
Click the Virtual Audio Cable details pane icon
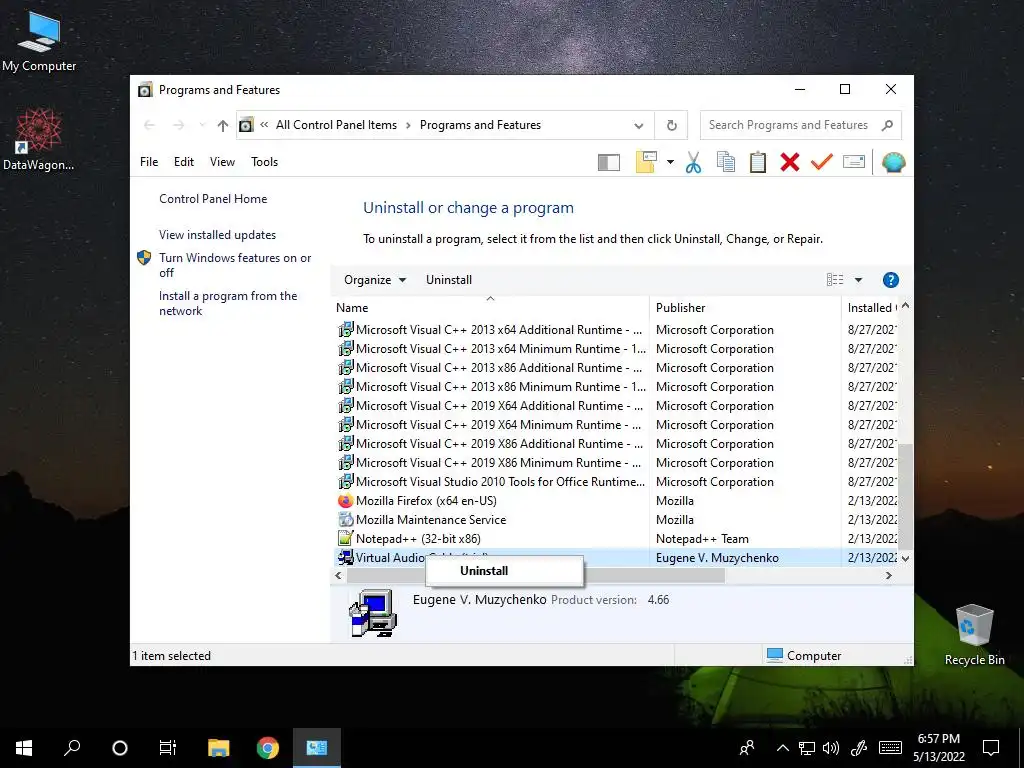pyautogui.click(x=373, y=613)
